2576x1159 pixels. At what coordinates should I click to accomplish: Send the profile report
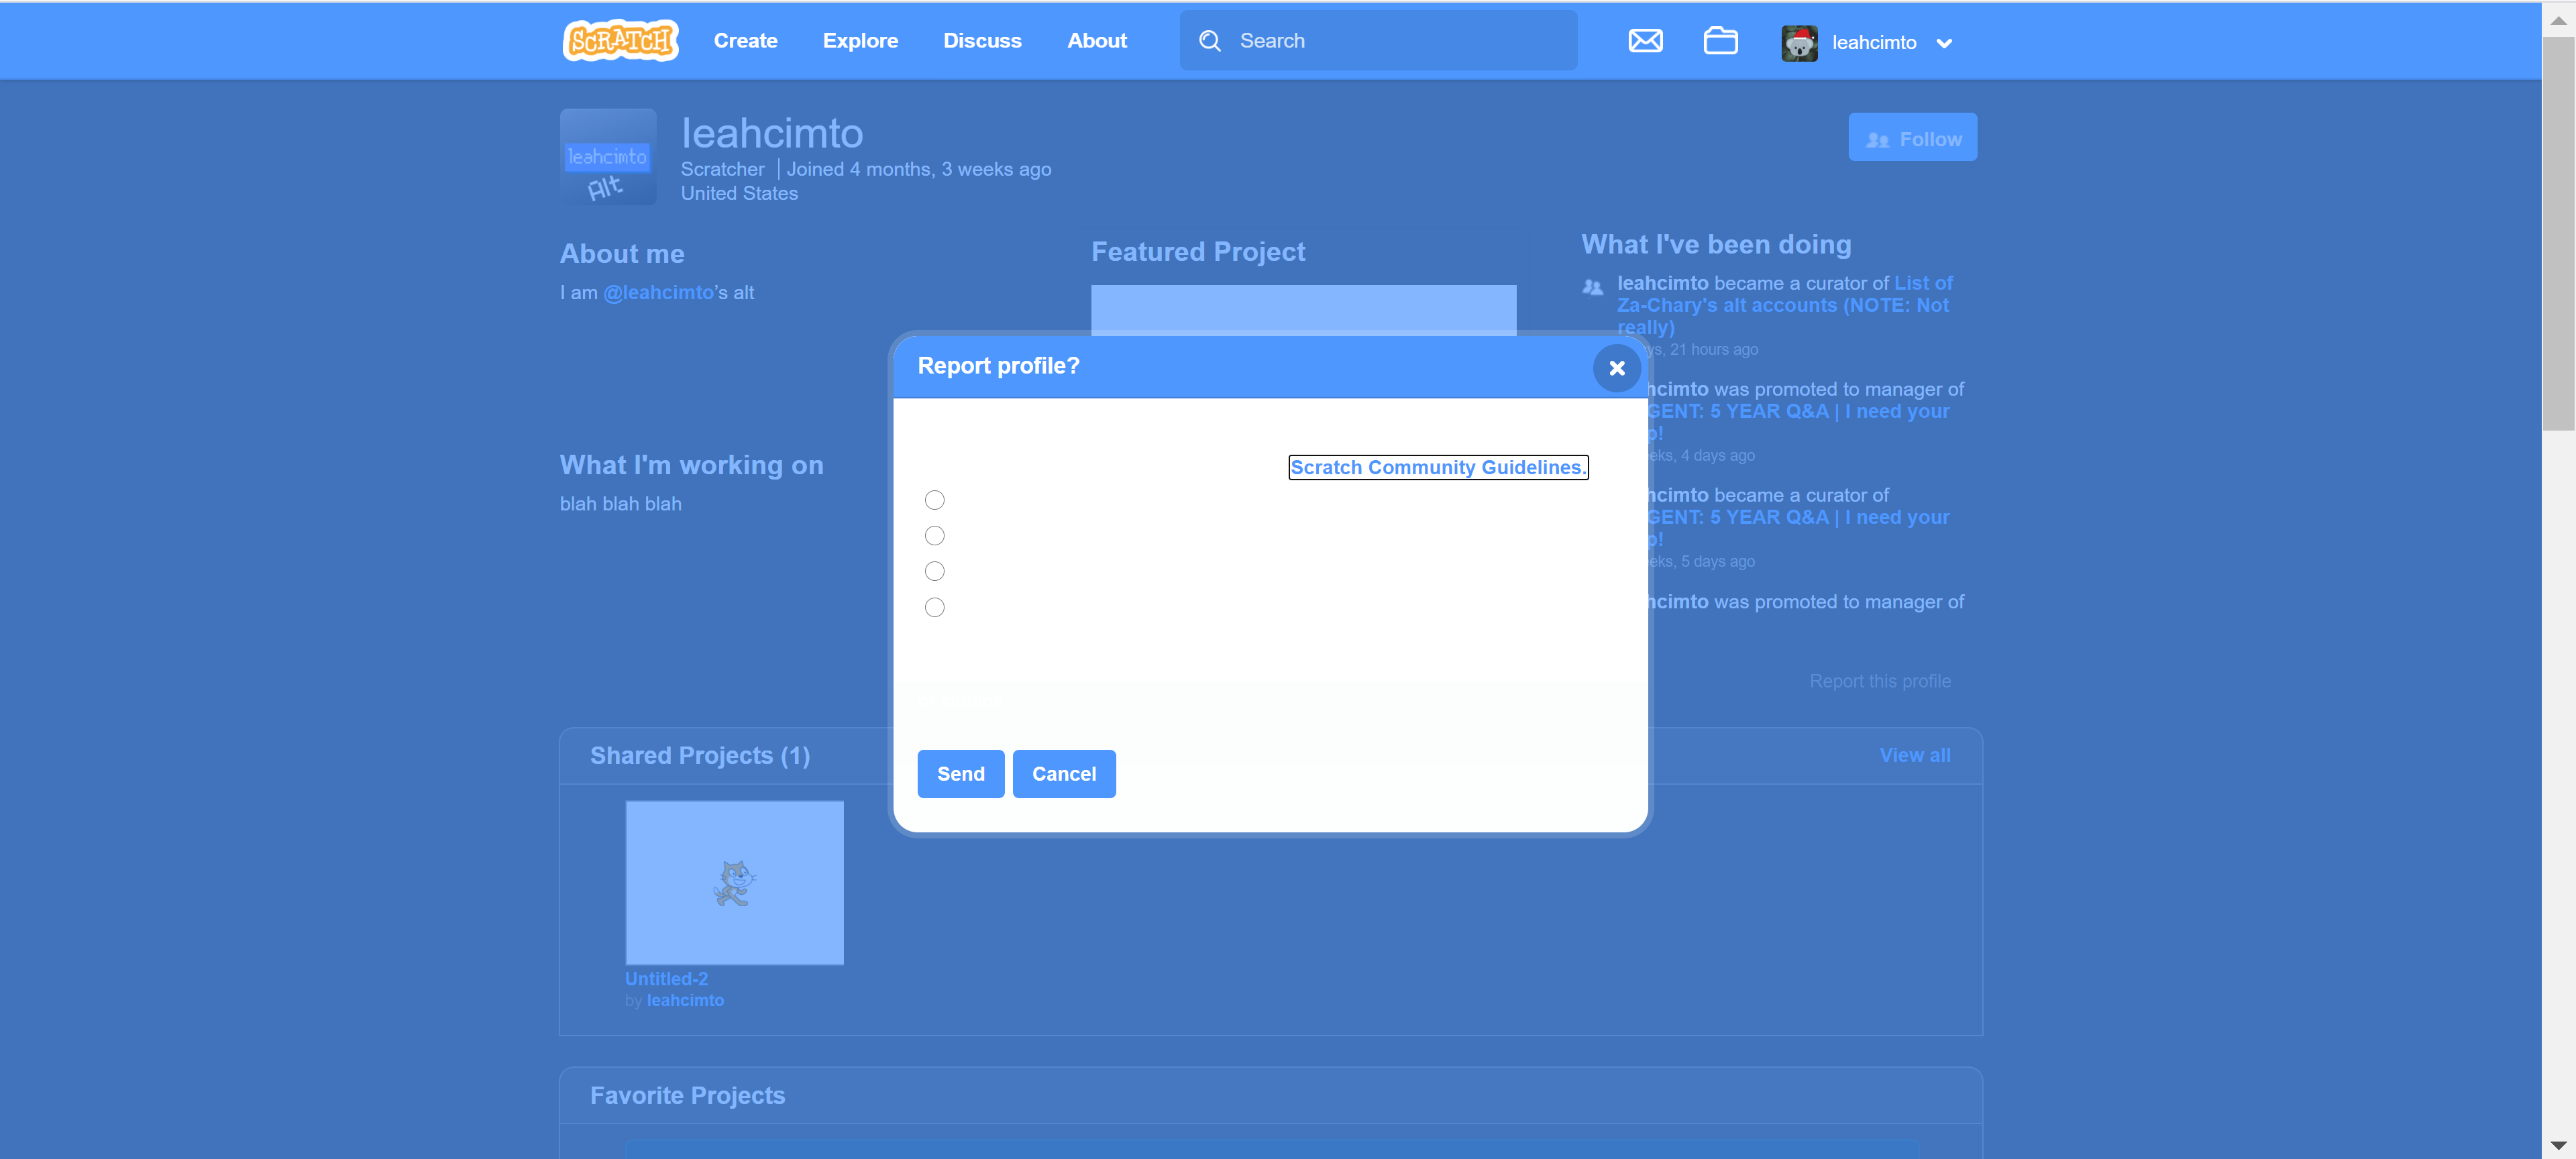[x=960, y=774]
